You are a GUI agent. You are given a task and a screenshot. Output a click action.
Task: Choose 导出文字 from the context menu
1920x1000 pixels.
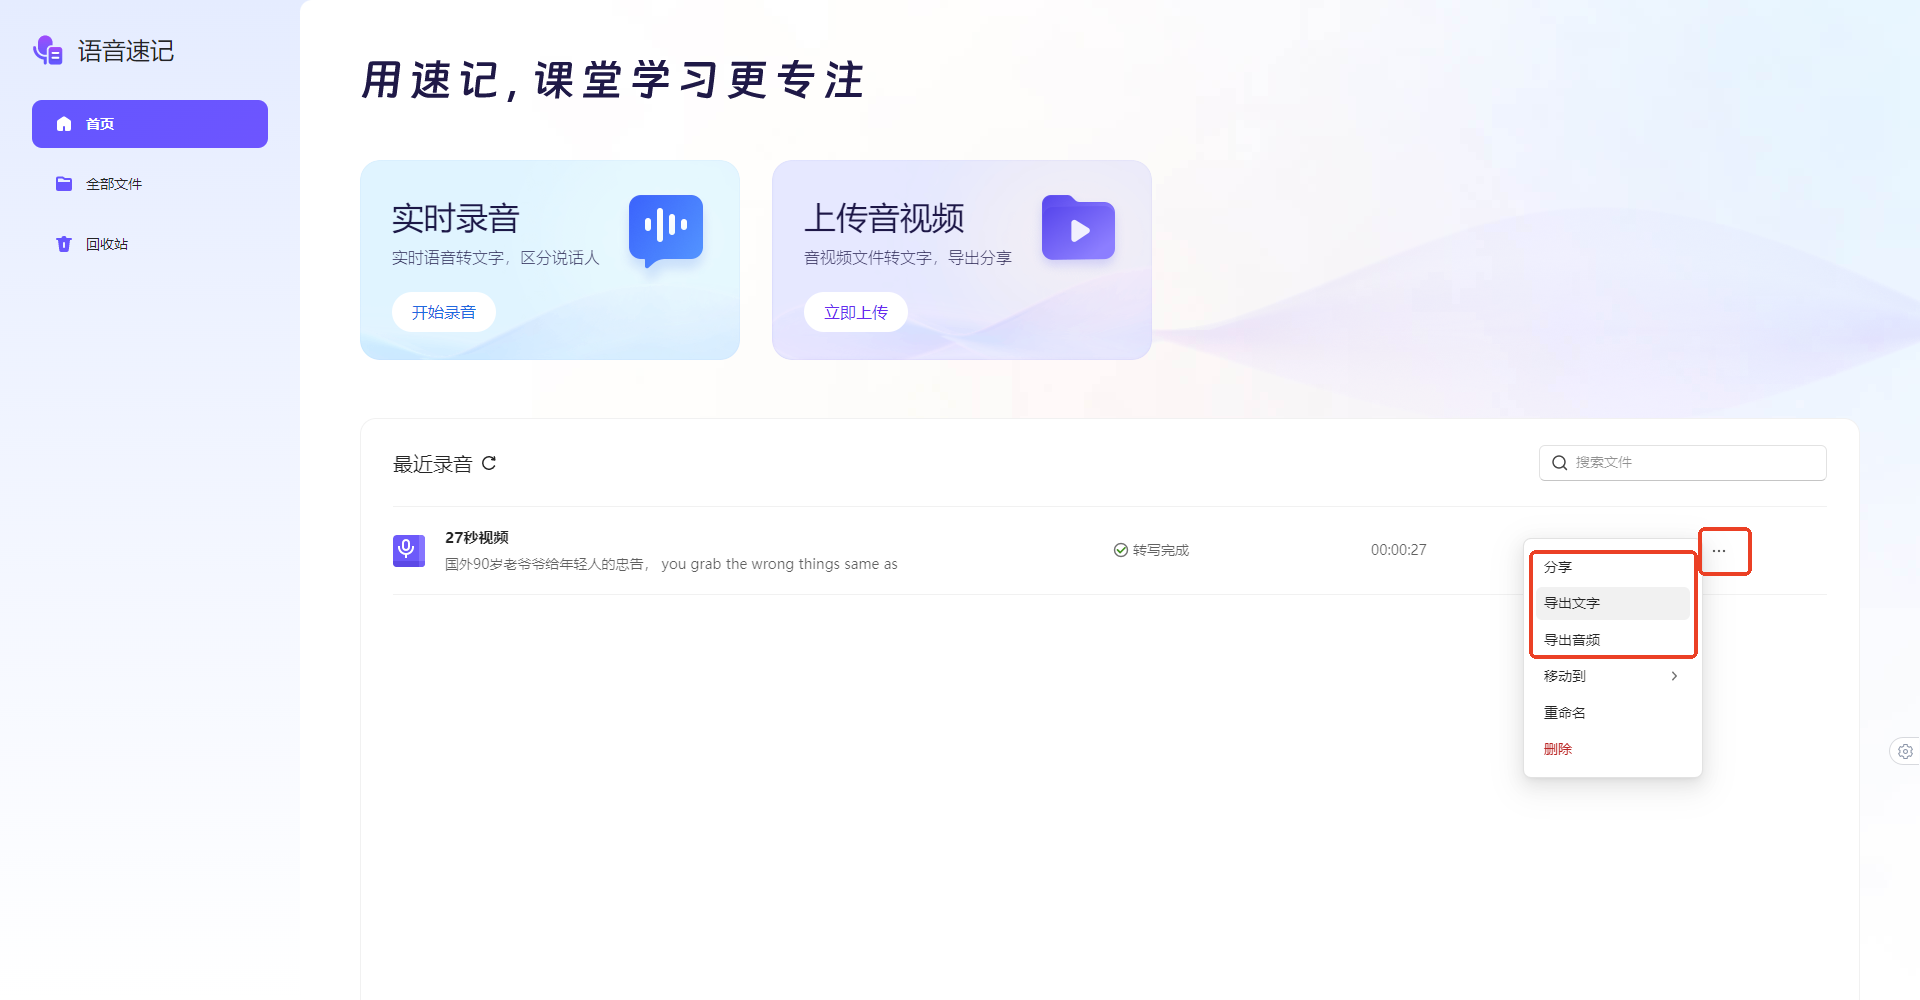(x=1612, y=603)
